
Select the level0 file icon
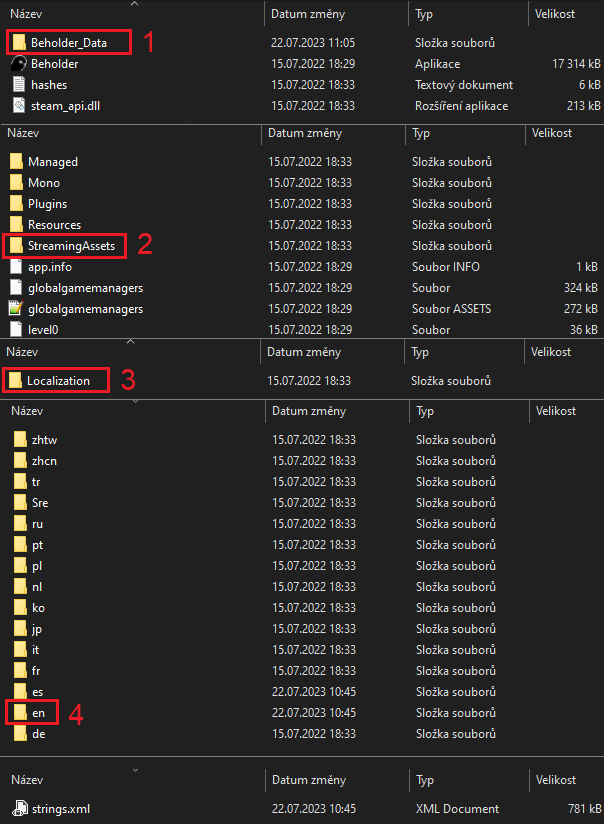tap(16, 329)
